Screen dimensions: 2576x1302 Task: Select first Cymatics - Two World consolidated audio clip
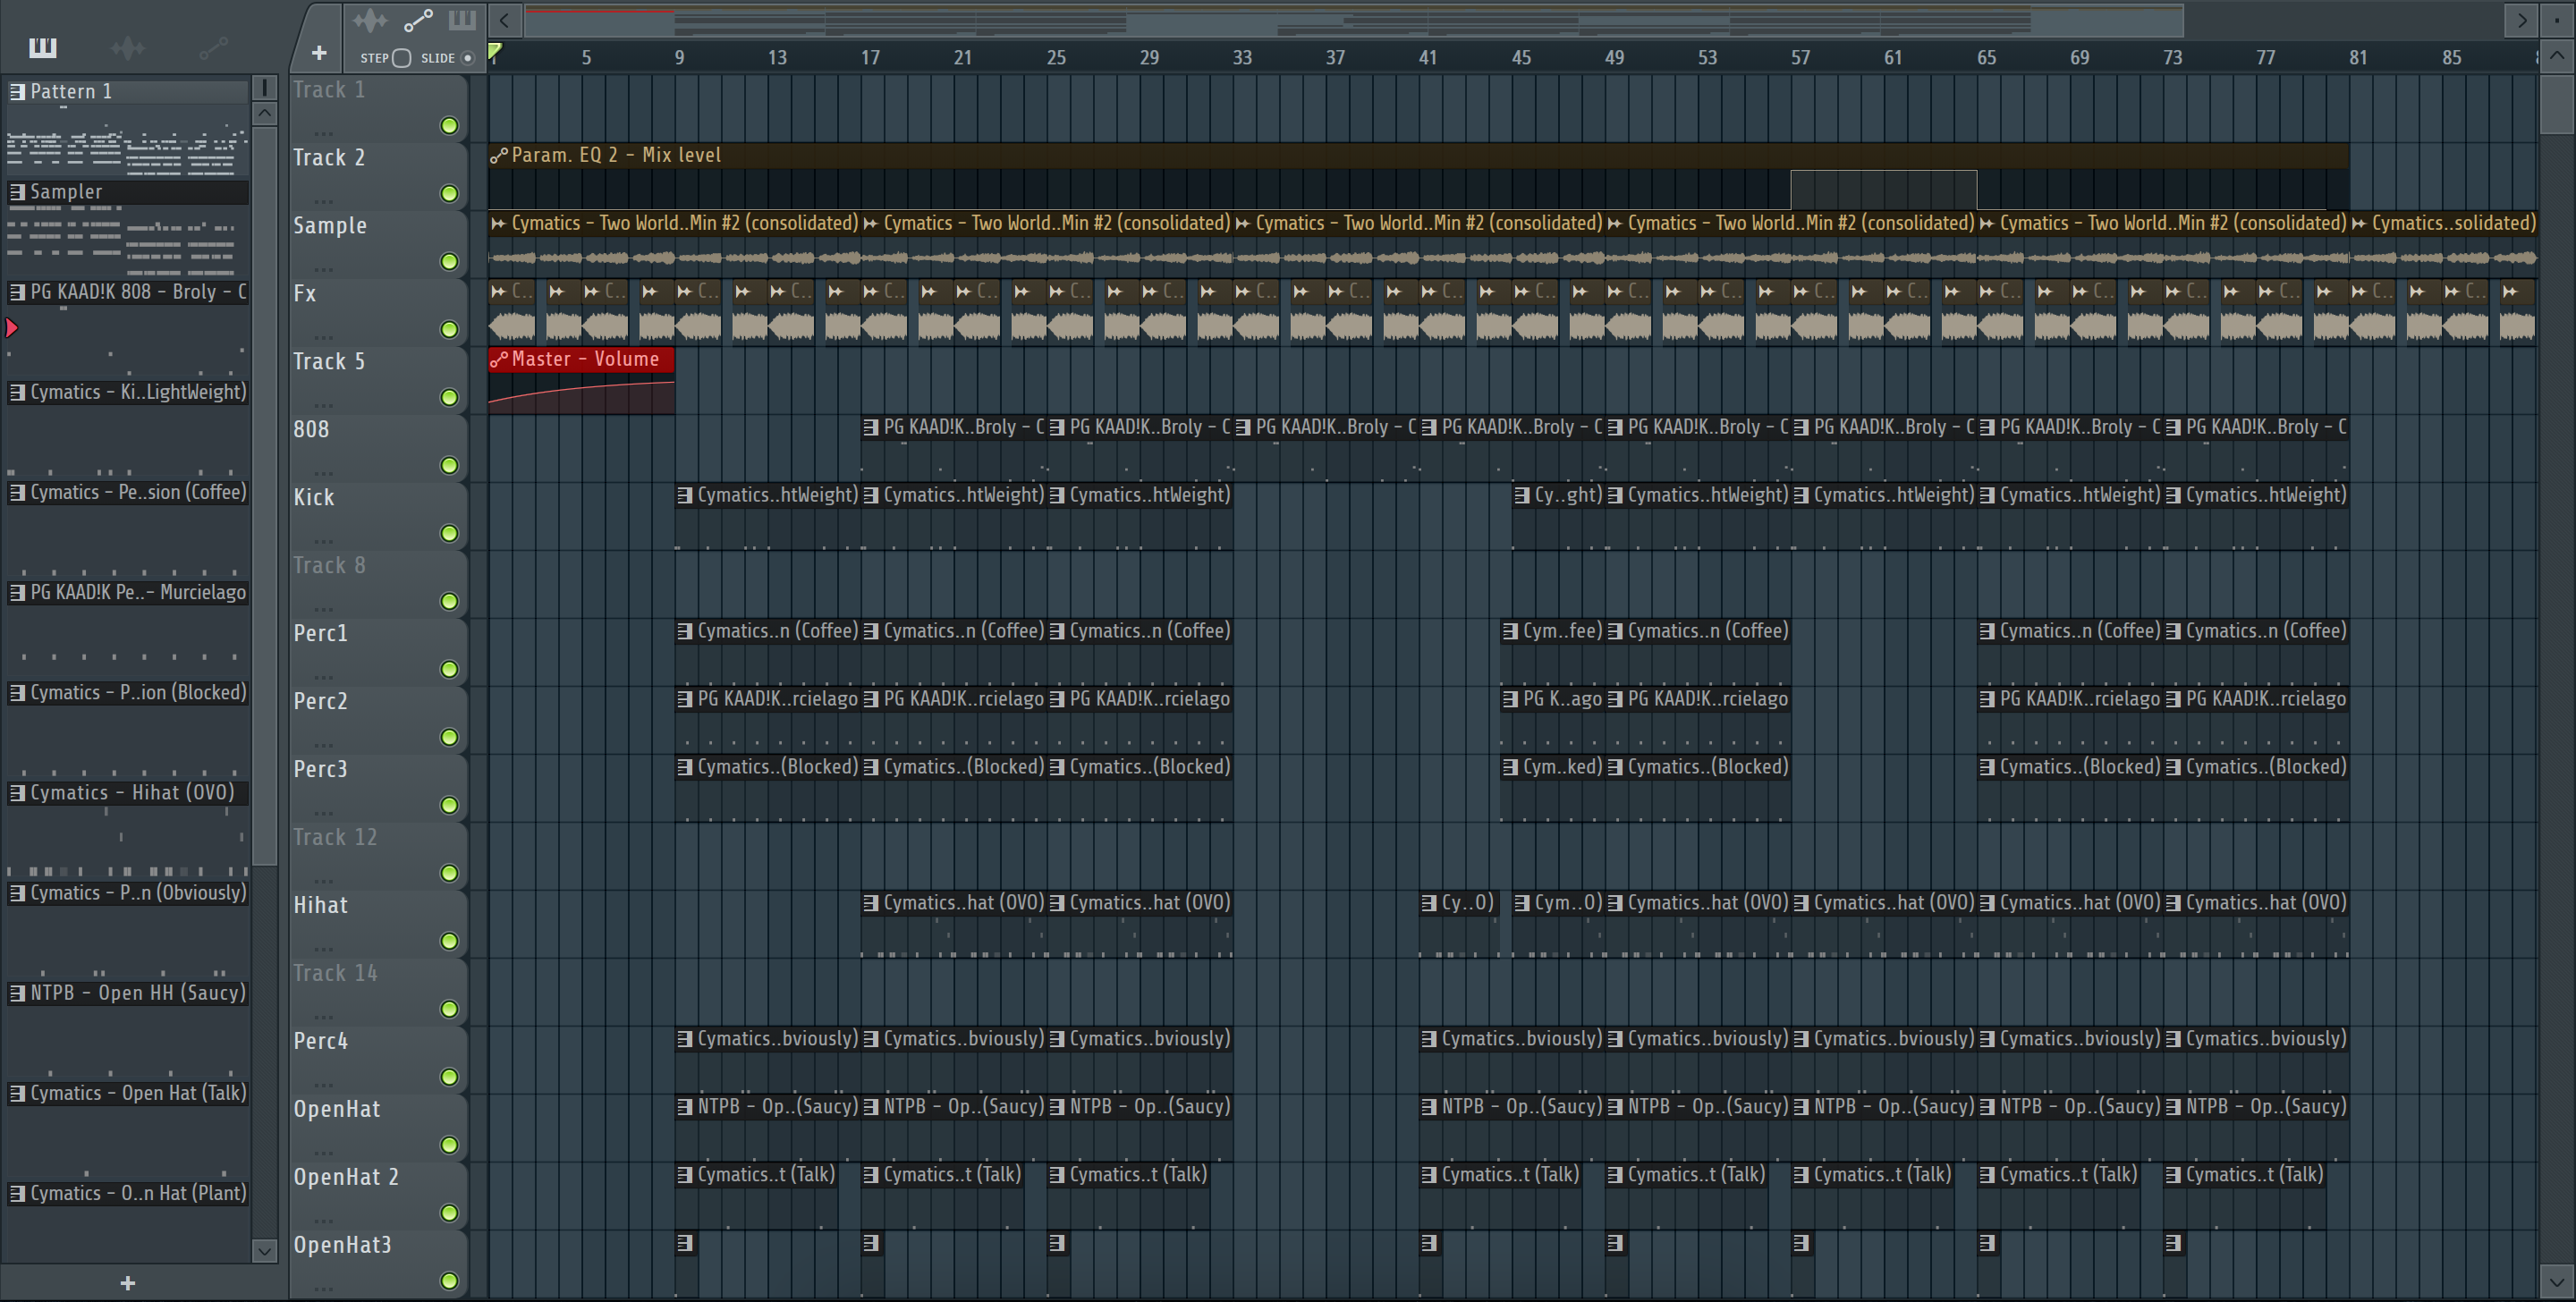click(674, 223)
